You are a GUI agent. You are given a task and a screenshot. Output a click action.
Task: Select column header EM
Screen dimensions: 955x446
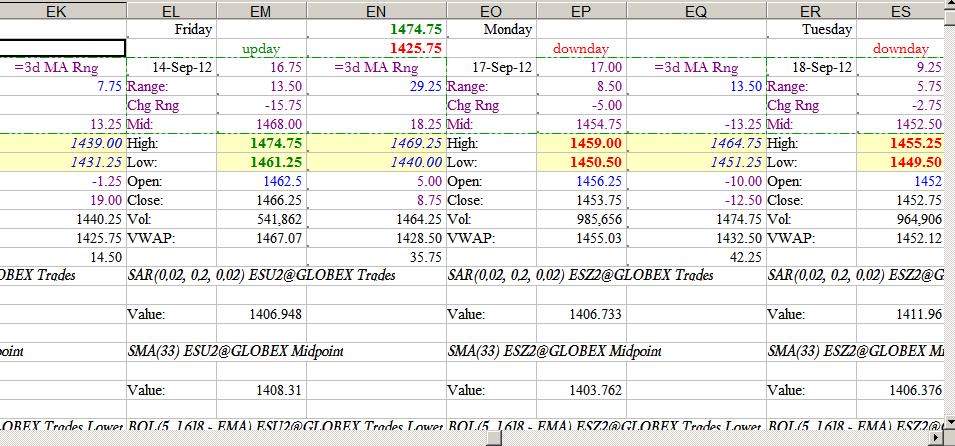(261, 10)
